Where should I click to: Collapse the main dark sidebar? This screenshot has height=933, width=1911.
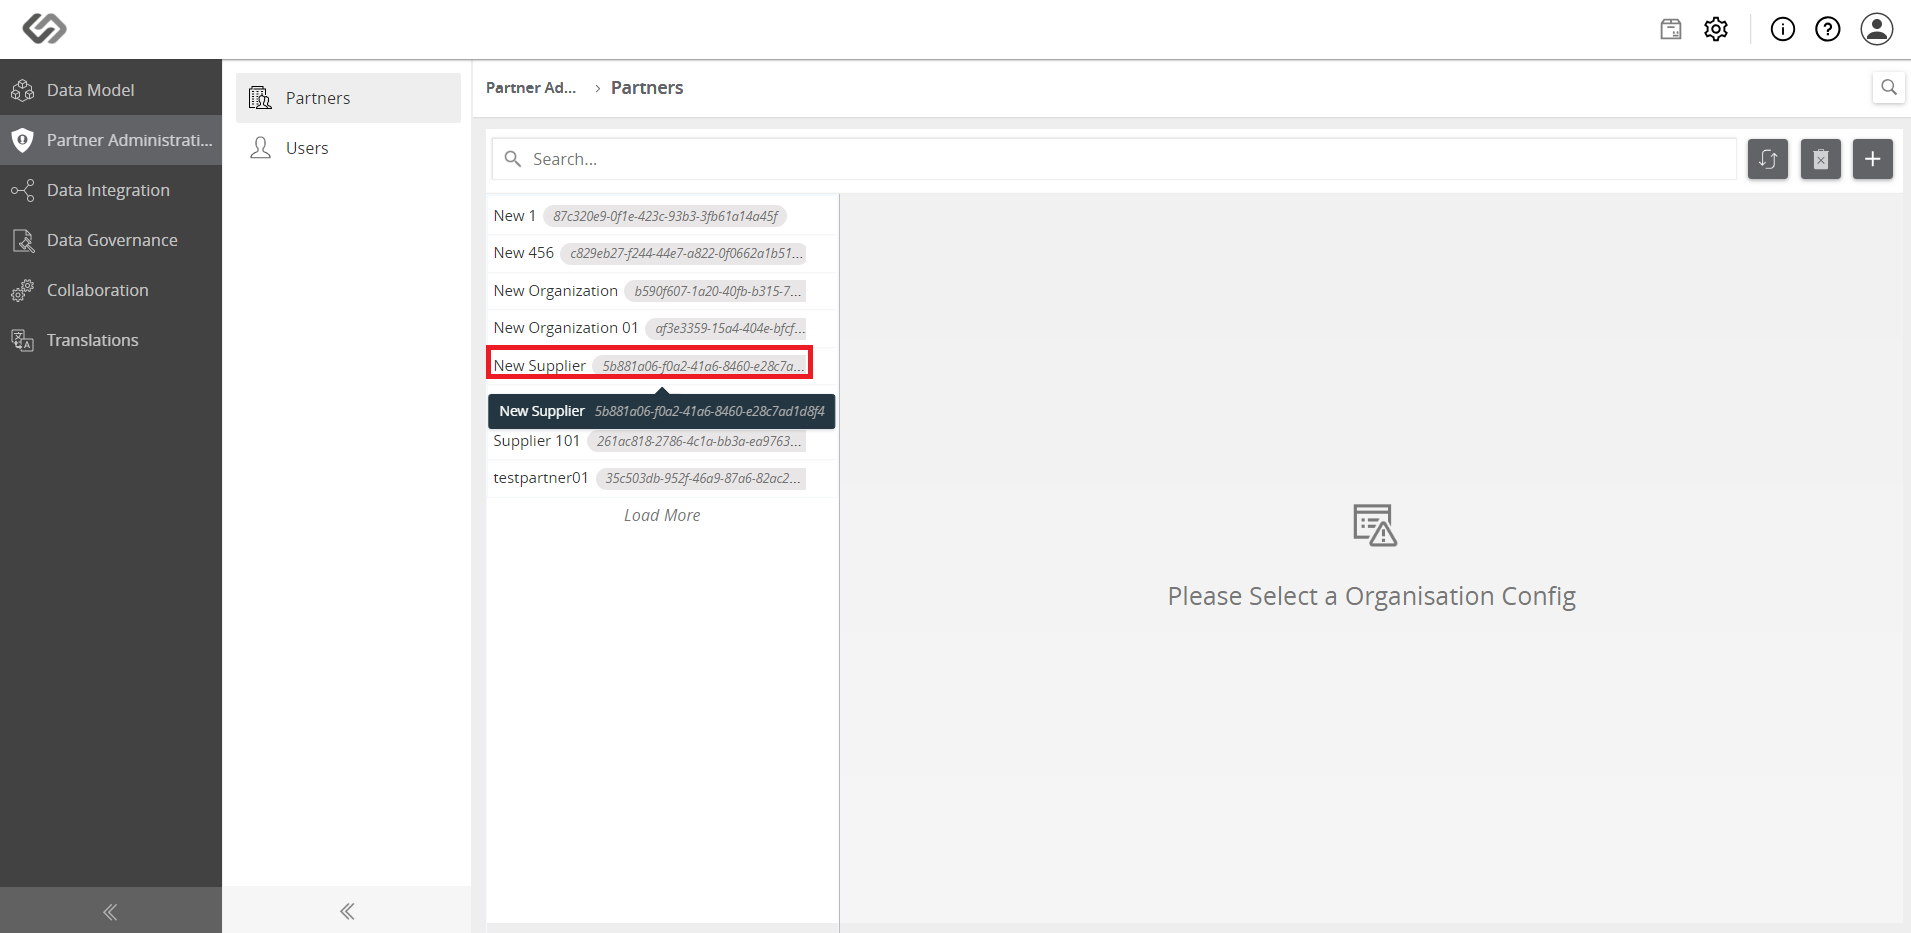coord(111,911)
